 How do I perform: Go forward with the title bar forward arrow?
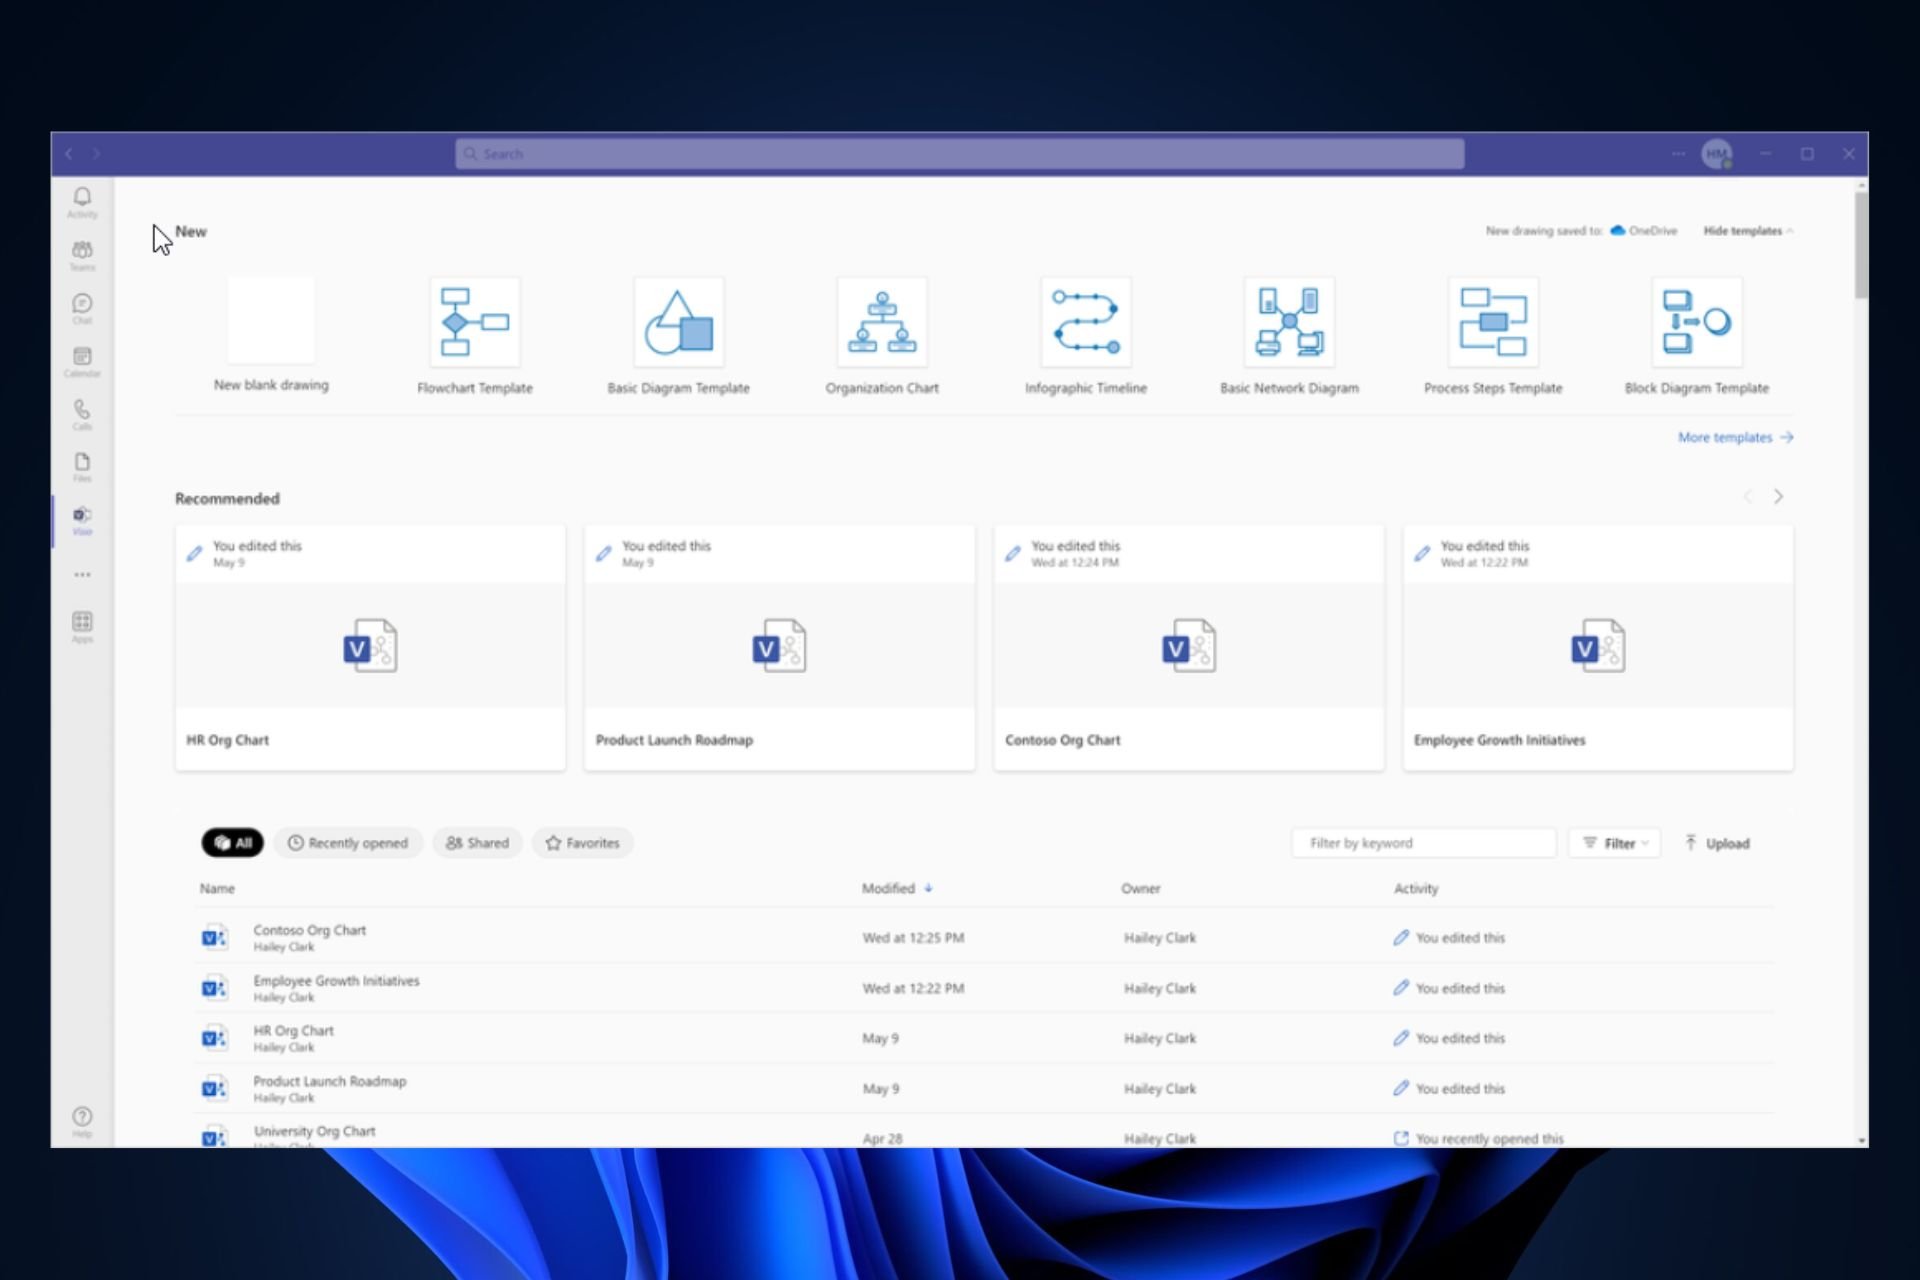(96, 153)
